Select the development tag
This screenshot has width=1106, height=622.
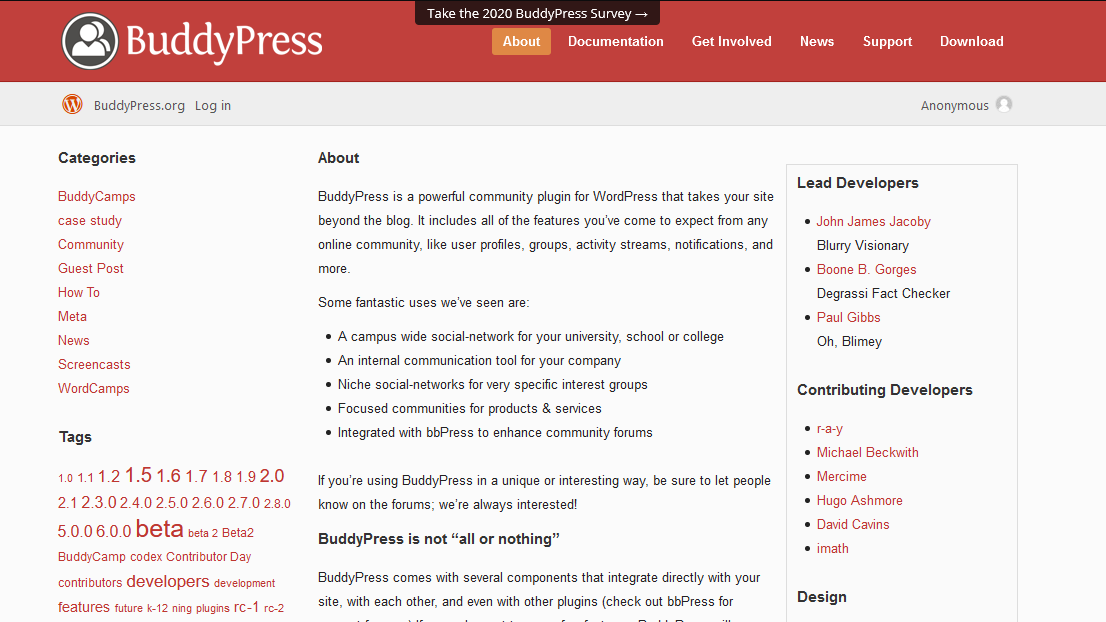(244, 583)
